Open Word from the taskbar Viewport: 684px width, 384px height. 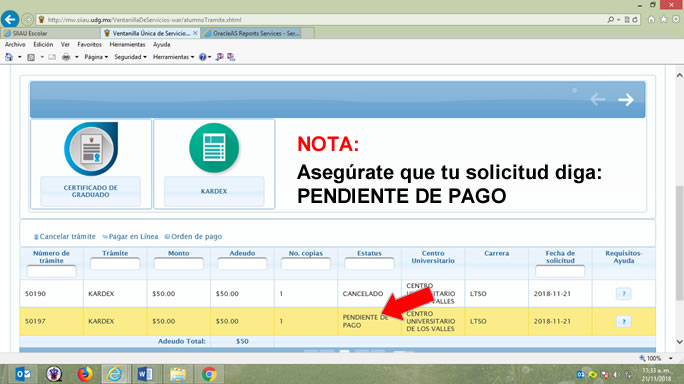pyautogui.click(x=145, y=374)
